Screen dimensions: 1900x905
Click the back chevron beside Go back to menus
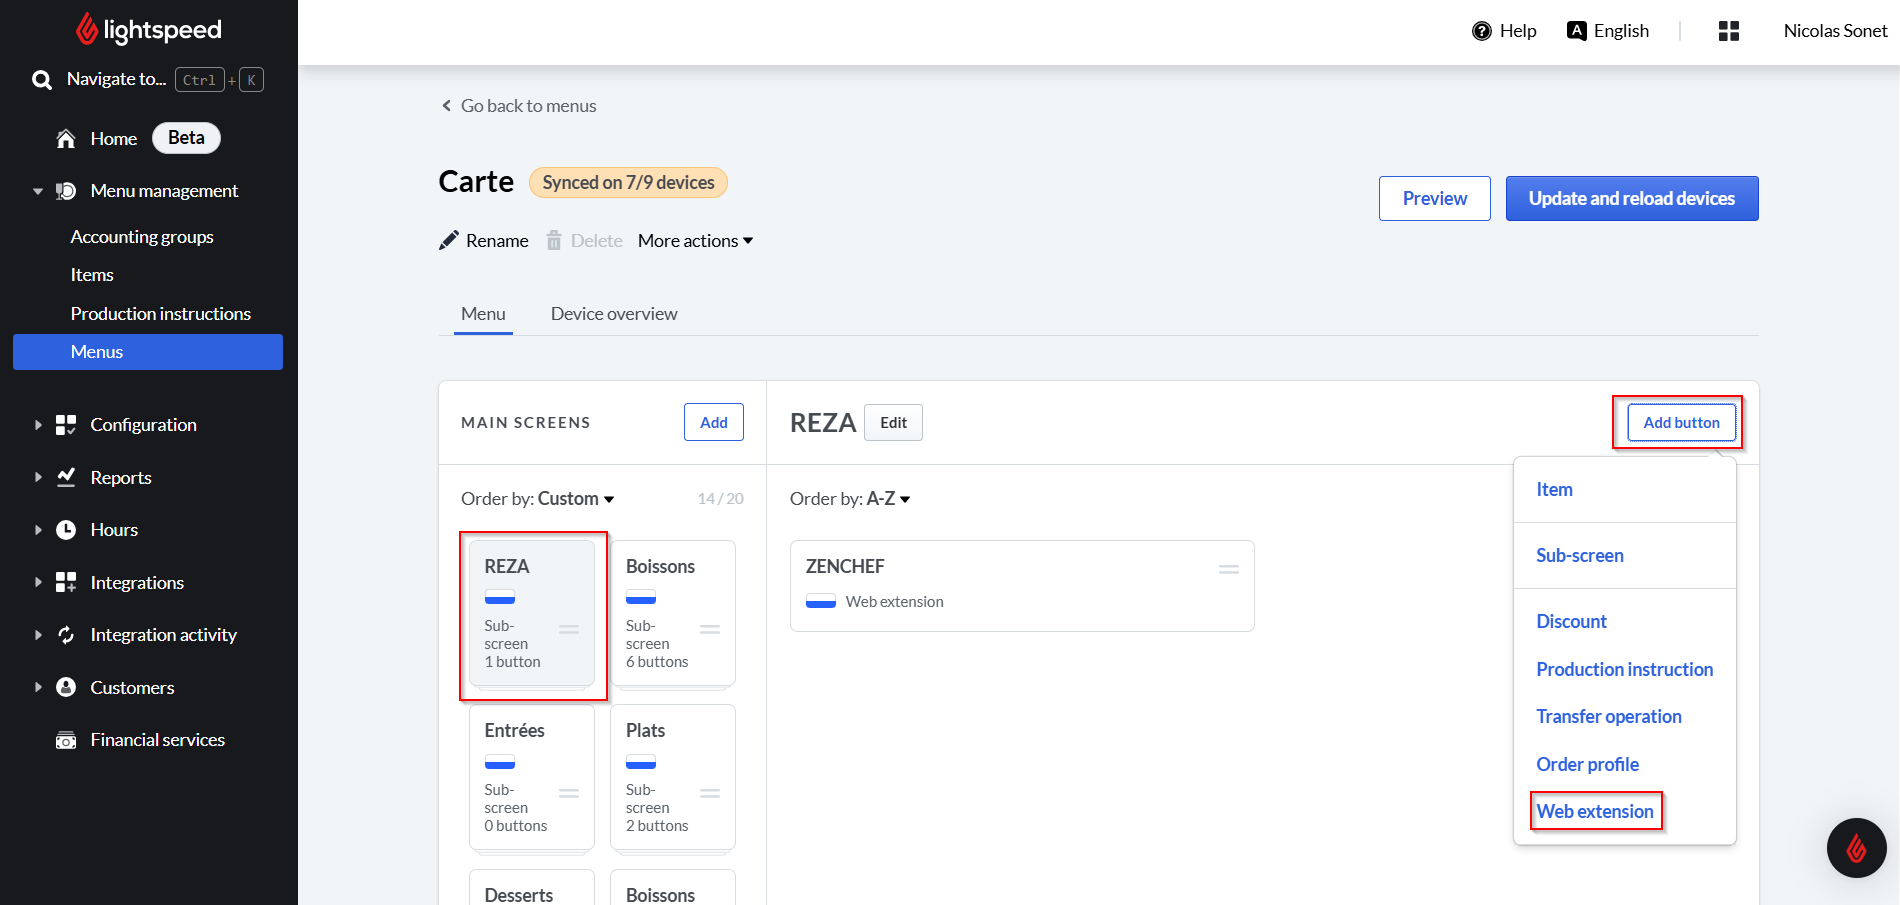pyautogui.click(x=447, y=106)
